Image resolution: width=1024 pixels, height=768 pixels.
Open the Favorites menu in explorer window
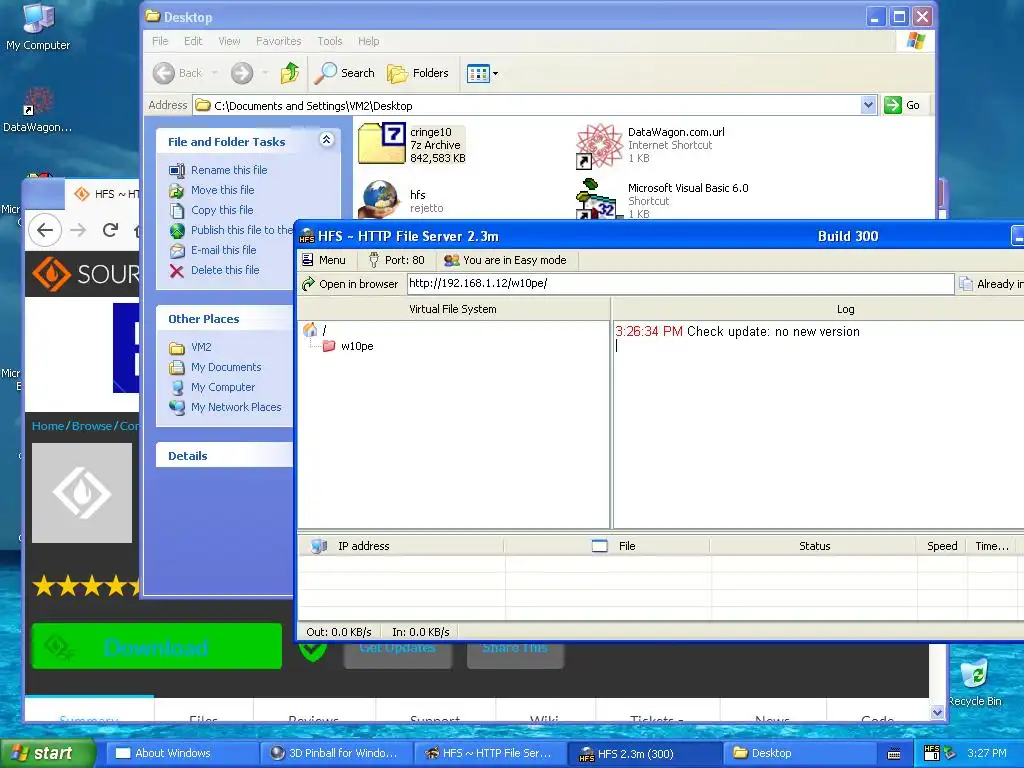(x=279, y=41)
